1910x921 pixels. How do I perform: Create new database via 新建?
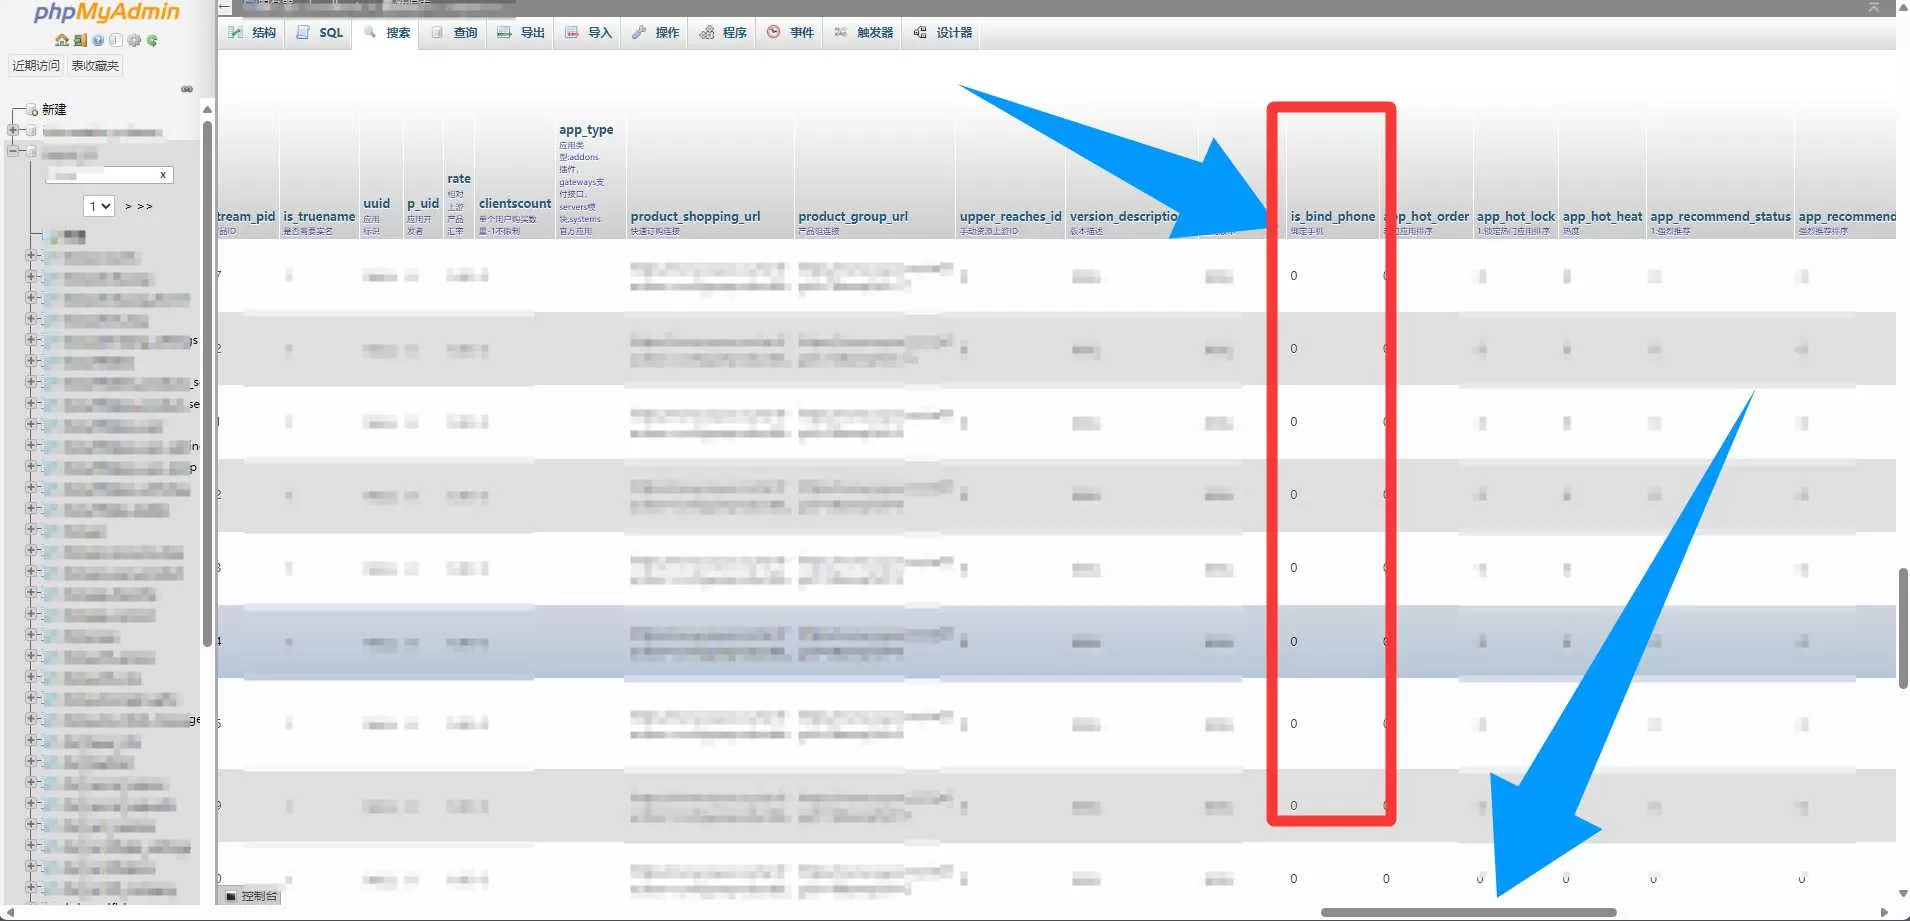54,109
